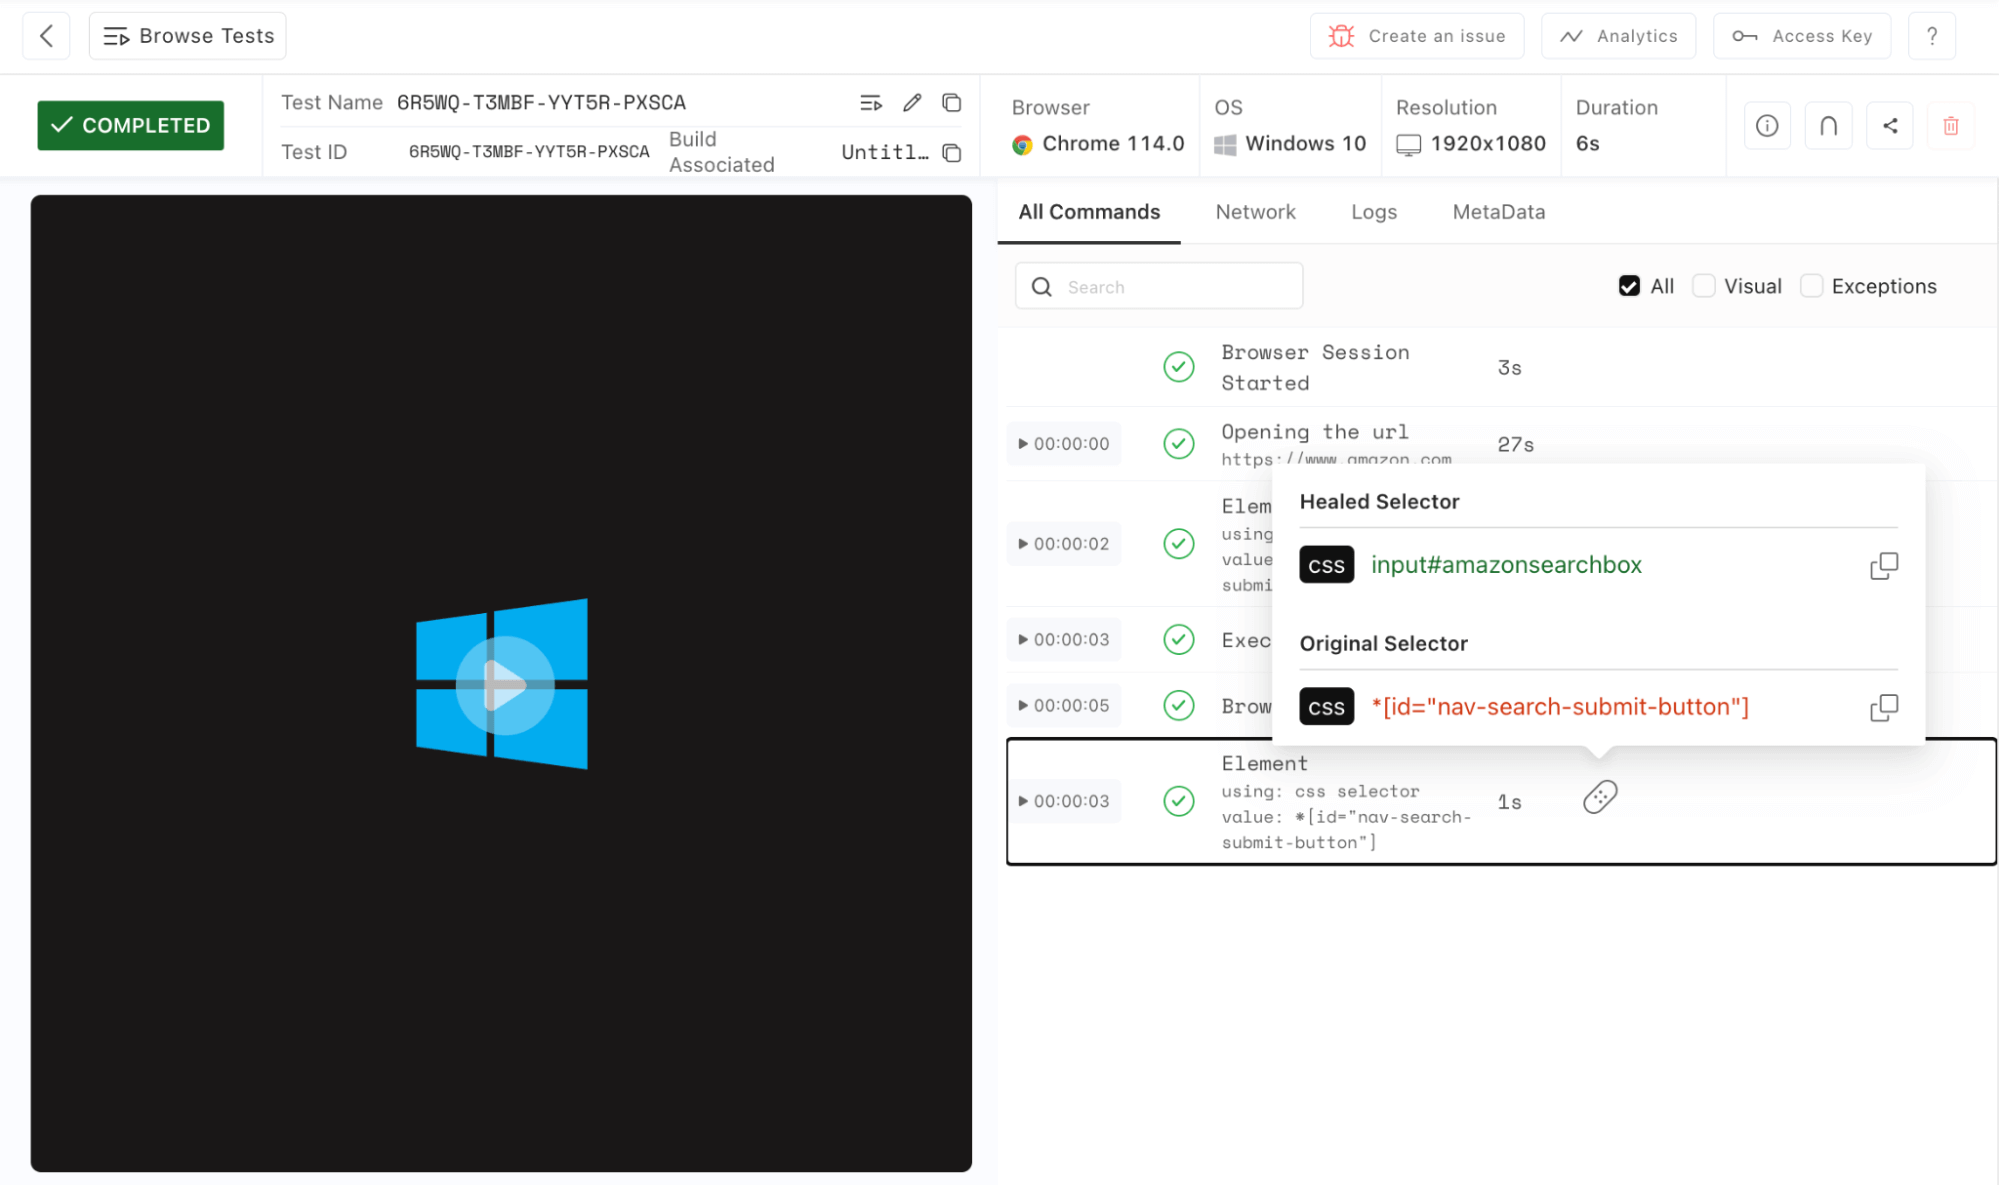Image resolution: width=1999 pixels, height=1185 pixels.
Task: Click the healing badge icon on the Element command
Action: 1599,796
